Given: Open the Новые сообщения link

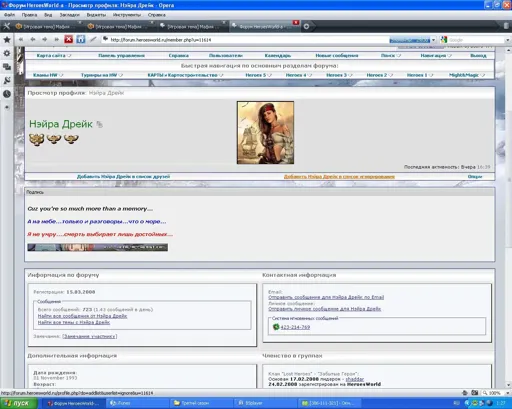Looking at the screenshot, I should [x=337, y=55].
